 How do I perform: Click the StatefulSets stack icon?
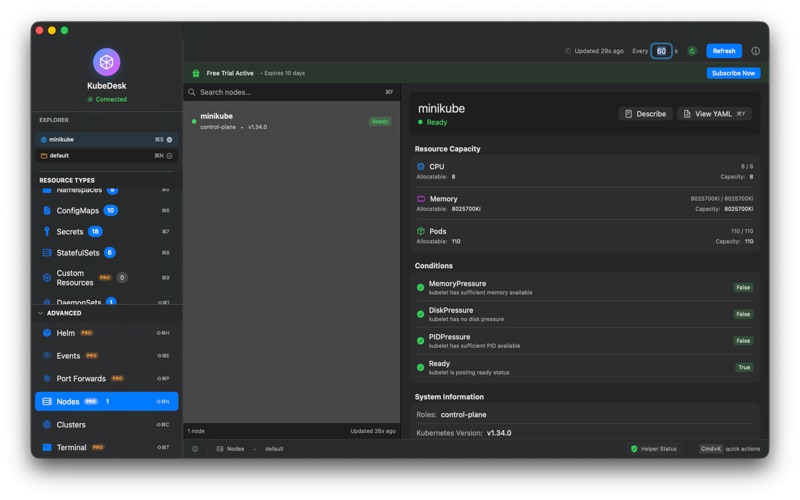[x=47, y=253]
